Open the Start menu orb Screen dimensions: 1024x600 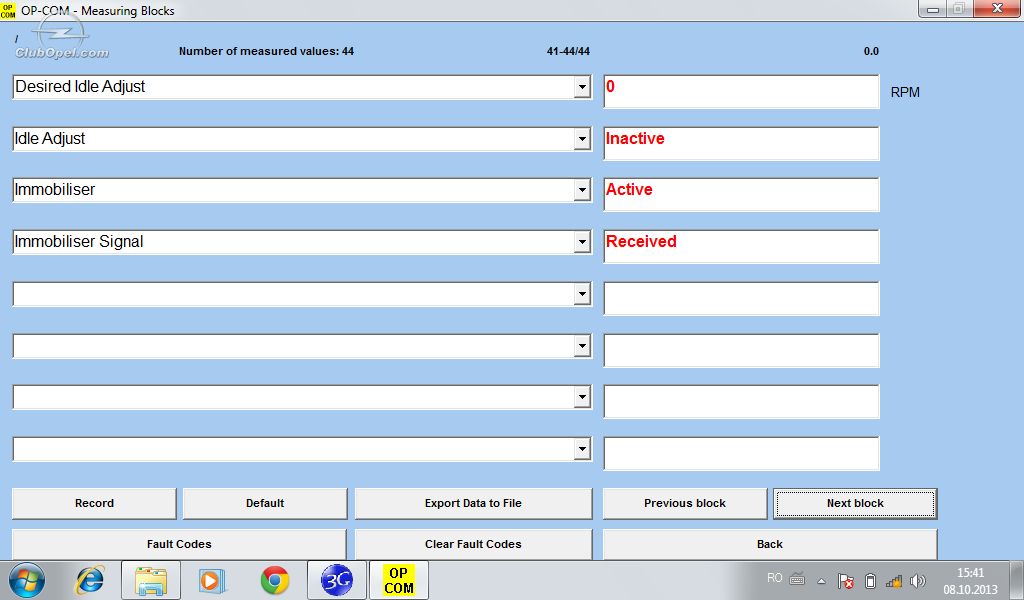click(x=27, y=580)
